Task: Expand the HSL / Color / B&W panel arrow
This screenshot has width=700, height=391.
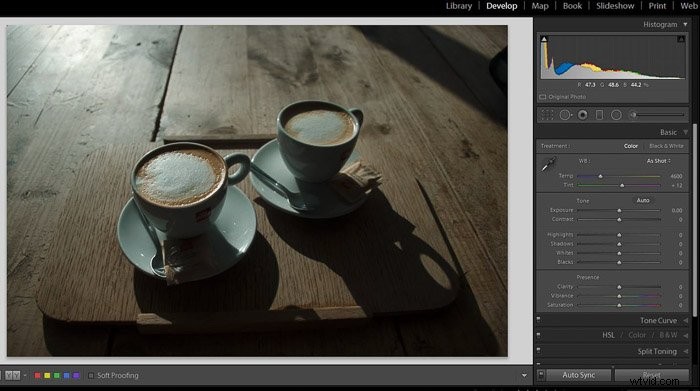Action: point(685,335)
